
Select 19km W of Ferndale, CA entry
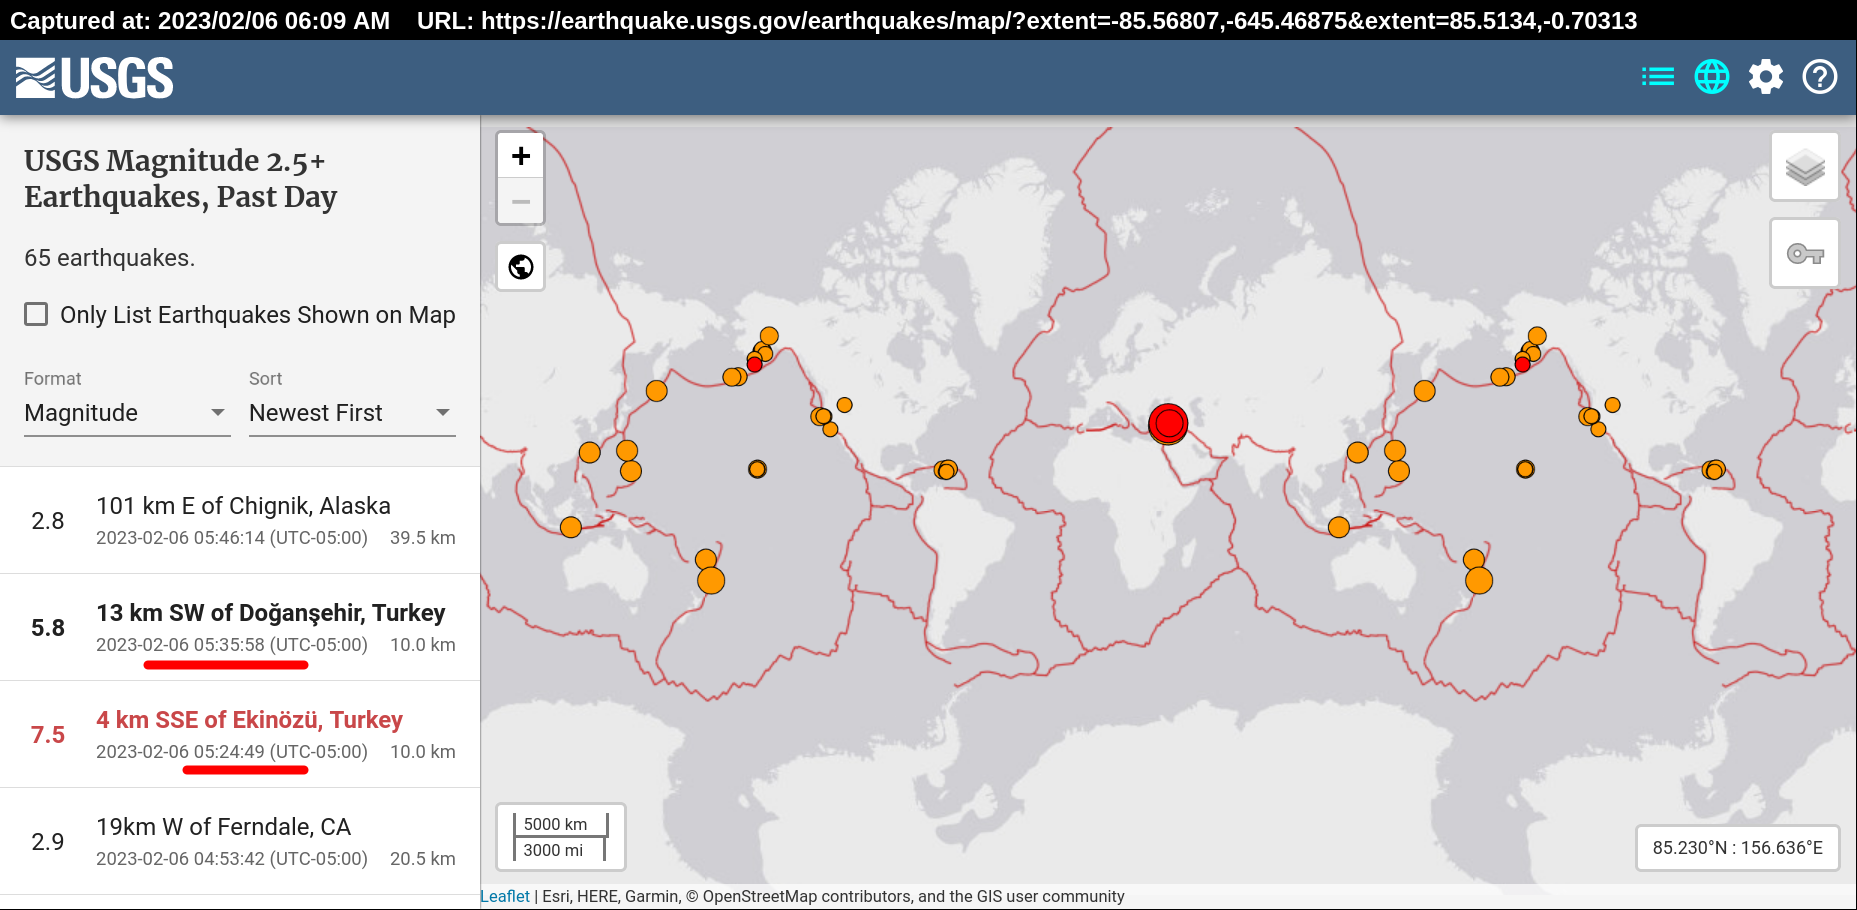[240, 841]
